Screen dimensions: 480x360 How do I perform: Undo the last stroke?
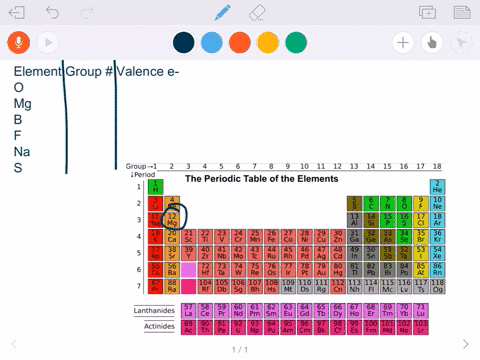52,13
